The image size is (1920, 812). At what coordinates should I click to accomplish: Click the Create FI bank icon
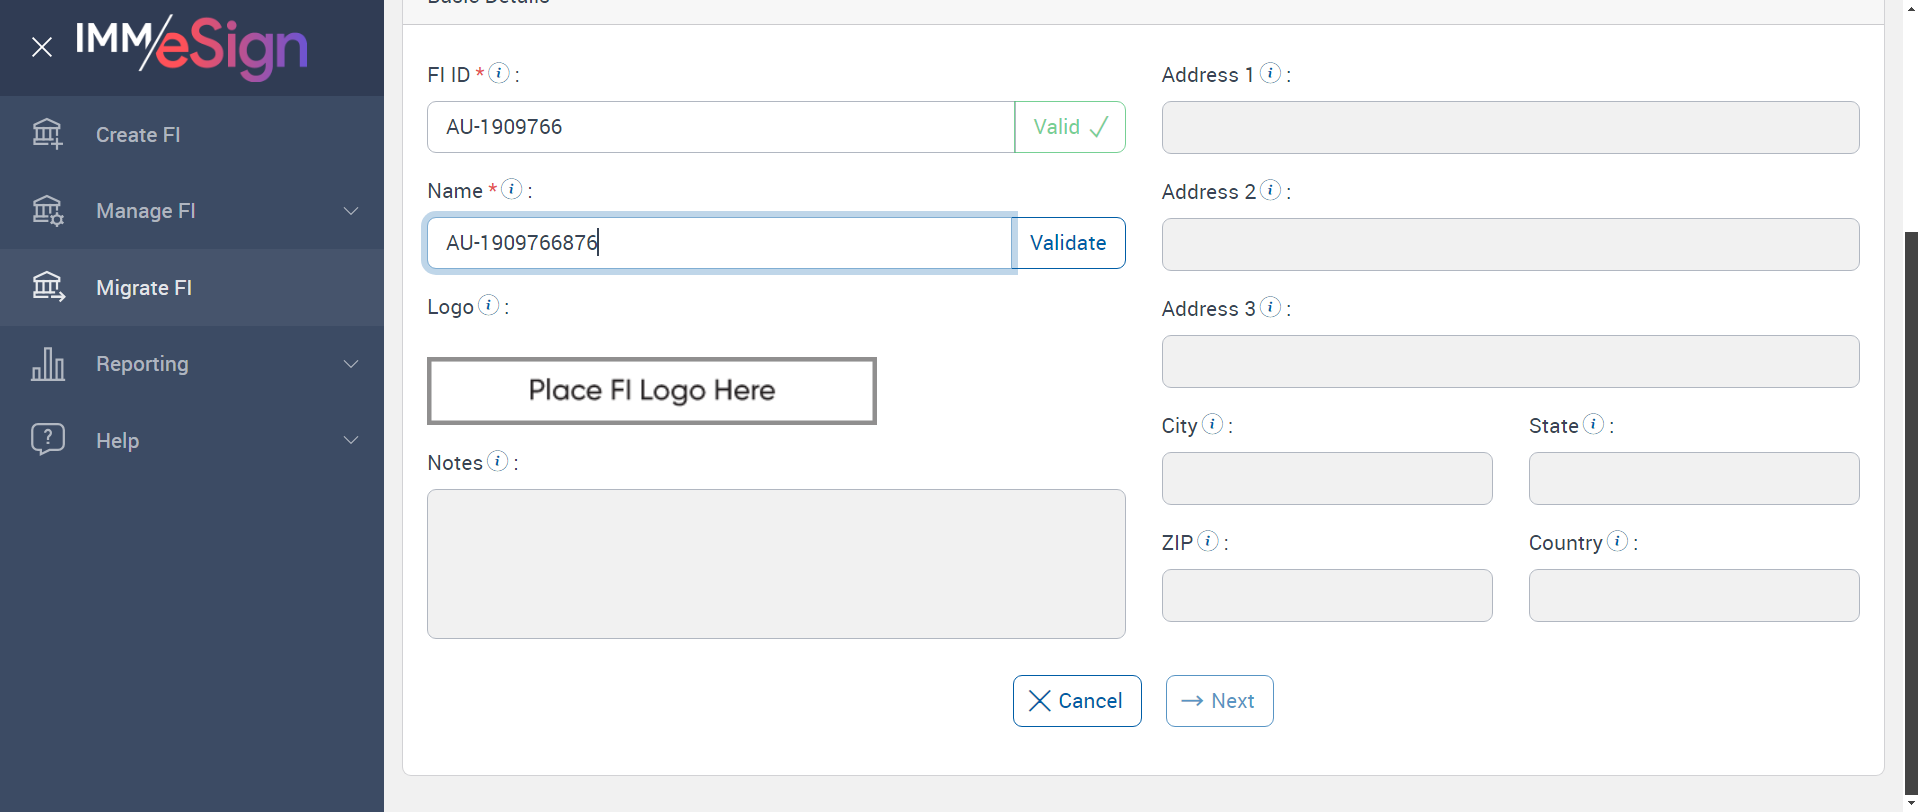[x=47, y=134]
